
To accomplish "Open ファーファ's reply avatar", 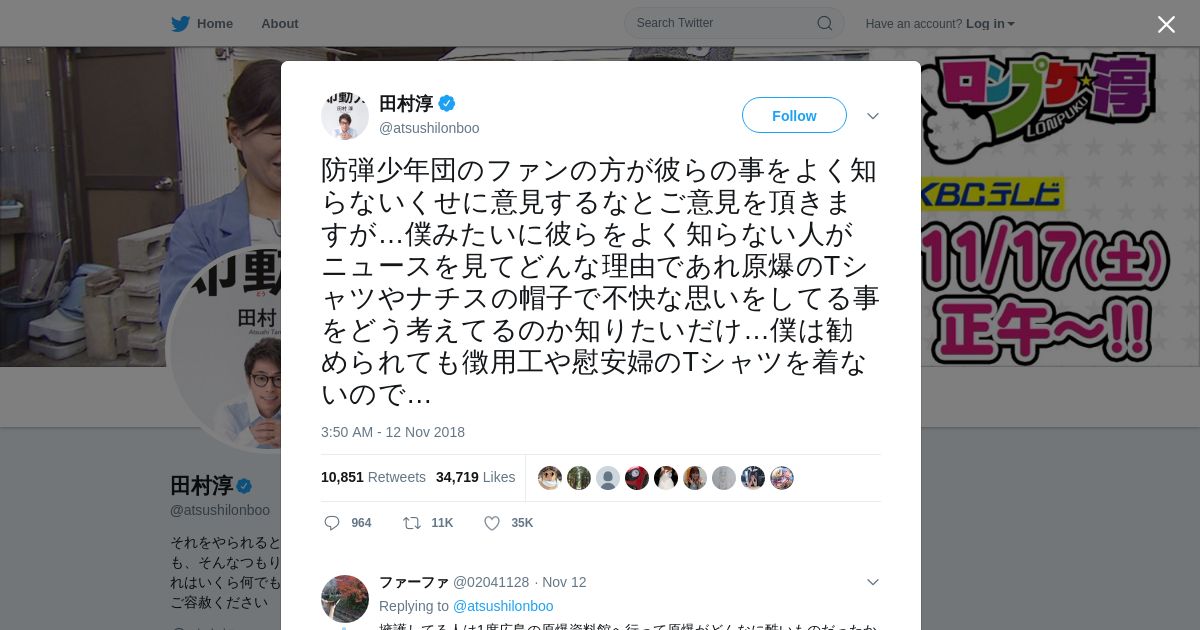I will 345,599.
